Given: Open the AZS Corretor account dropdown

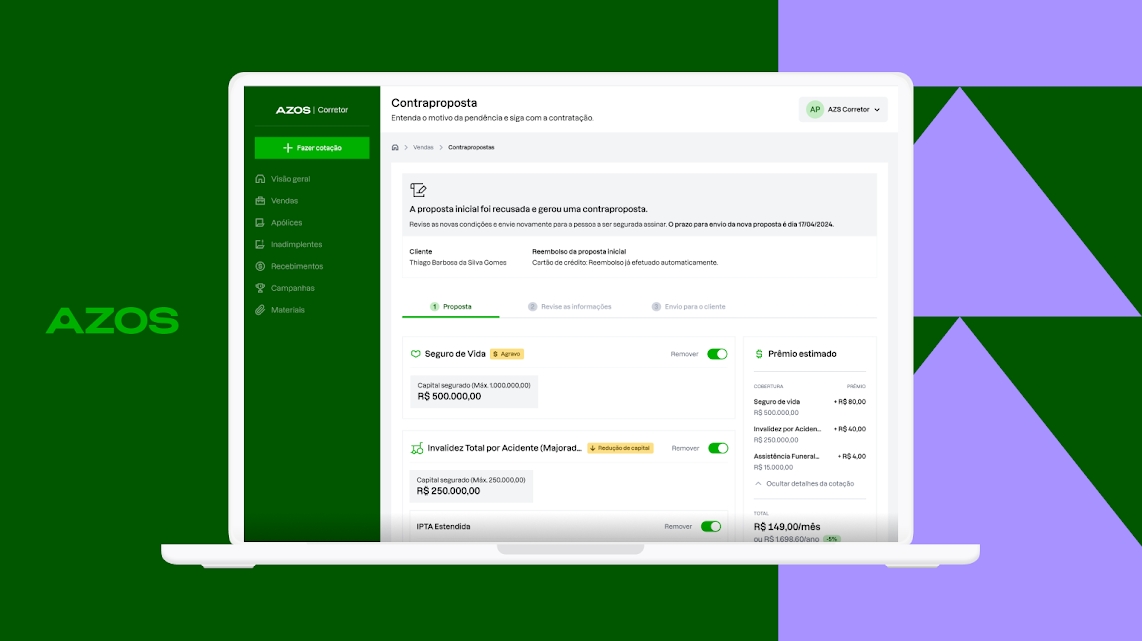Looking at the screenshot, I should tap(843, 109).
